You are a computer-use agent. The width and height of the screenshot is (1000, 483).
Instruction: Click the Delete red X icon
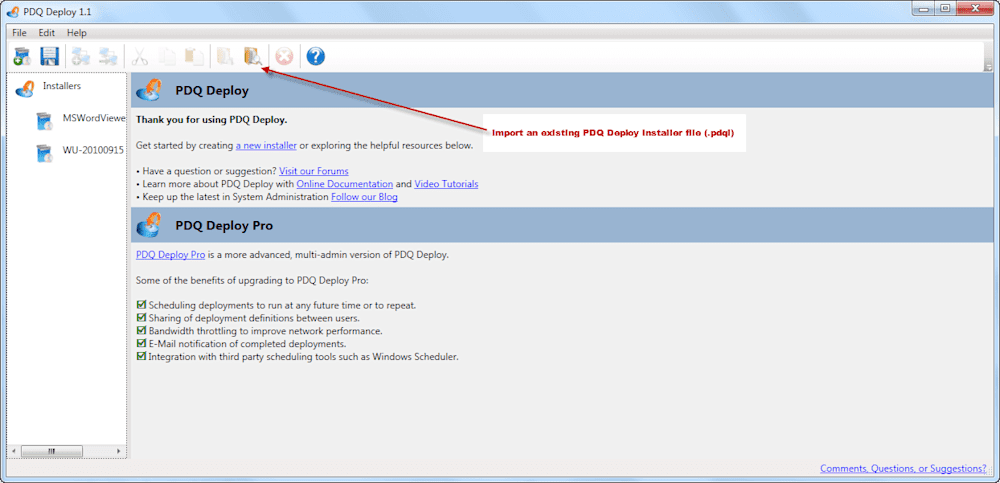pos(284,57)
